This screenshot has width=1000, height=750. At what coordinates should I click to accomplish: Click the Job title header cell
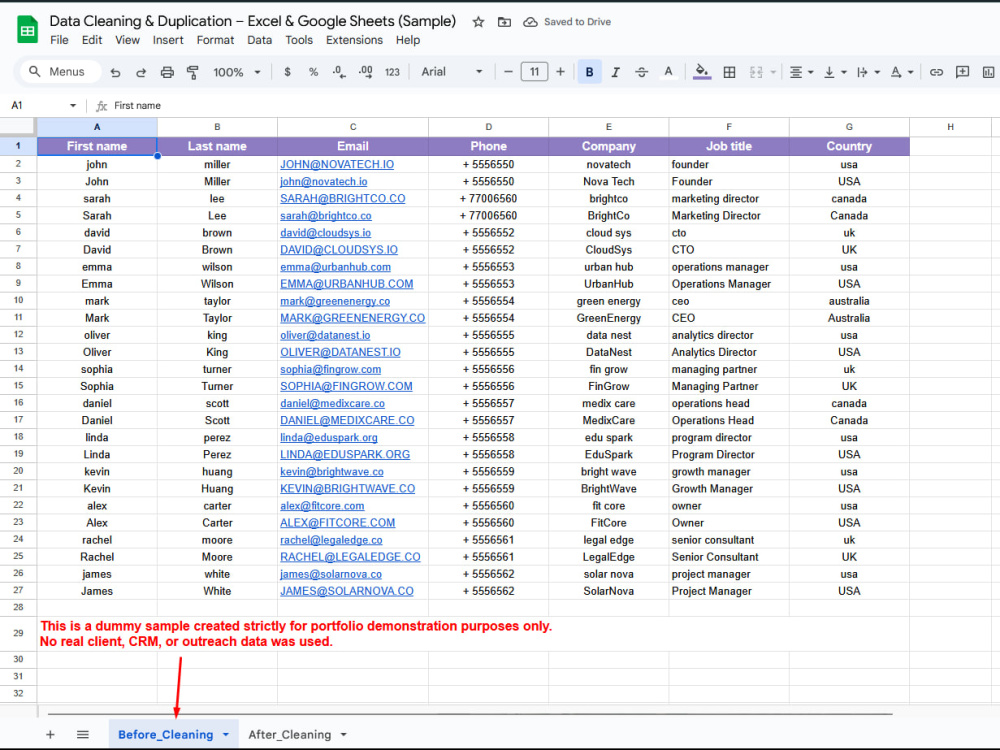[729, 146]
